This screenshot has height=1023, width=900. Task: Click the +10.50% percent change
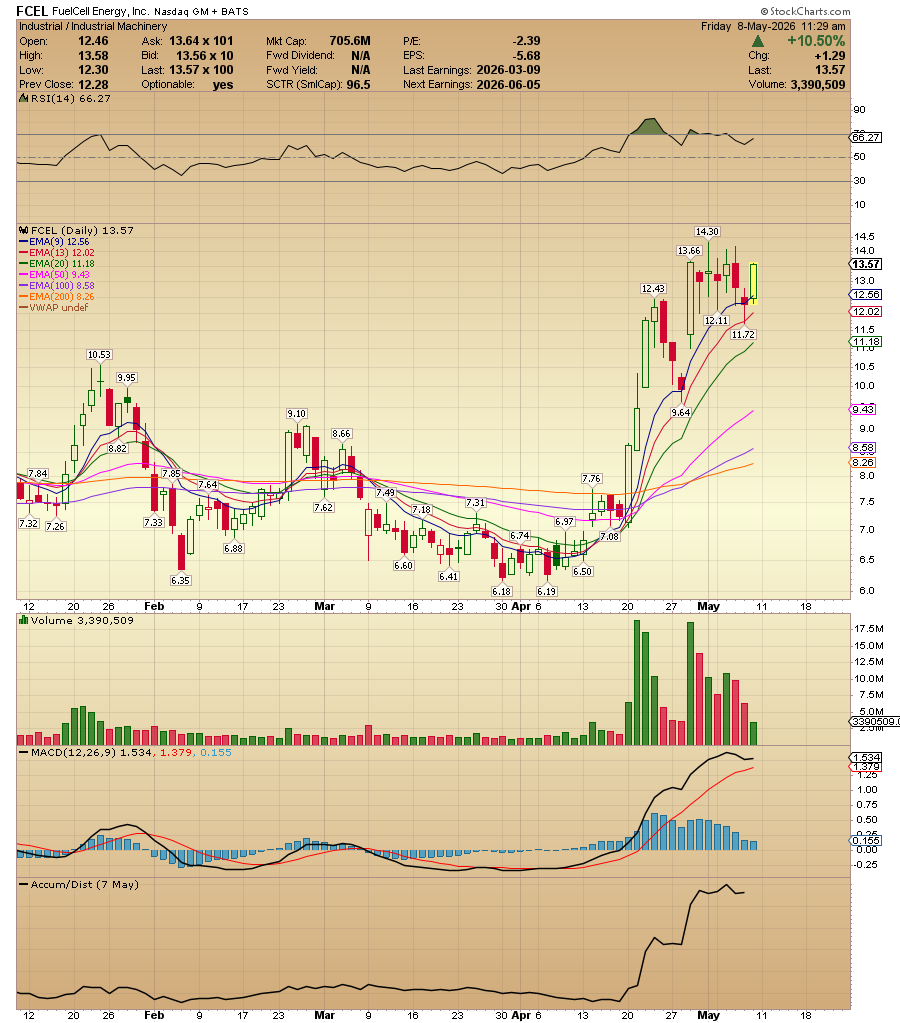[x=816, y=41]
